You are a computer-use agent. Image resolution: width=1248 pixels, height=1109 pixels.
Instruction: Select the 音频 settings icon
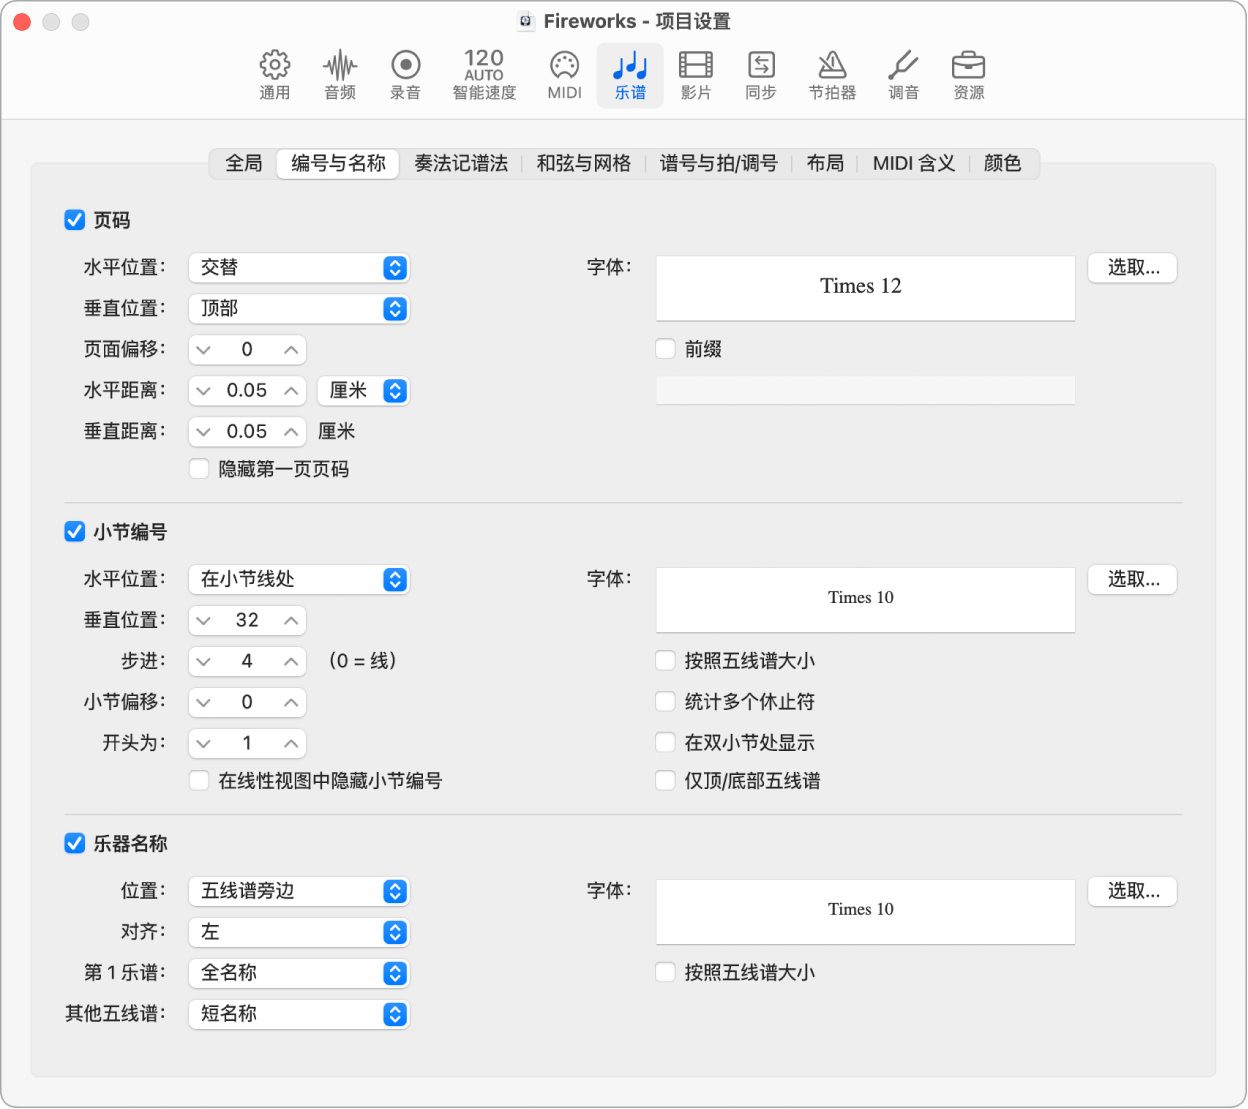coord(339,74)
